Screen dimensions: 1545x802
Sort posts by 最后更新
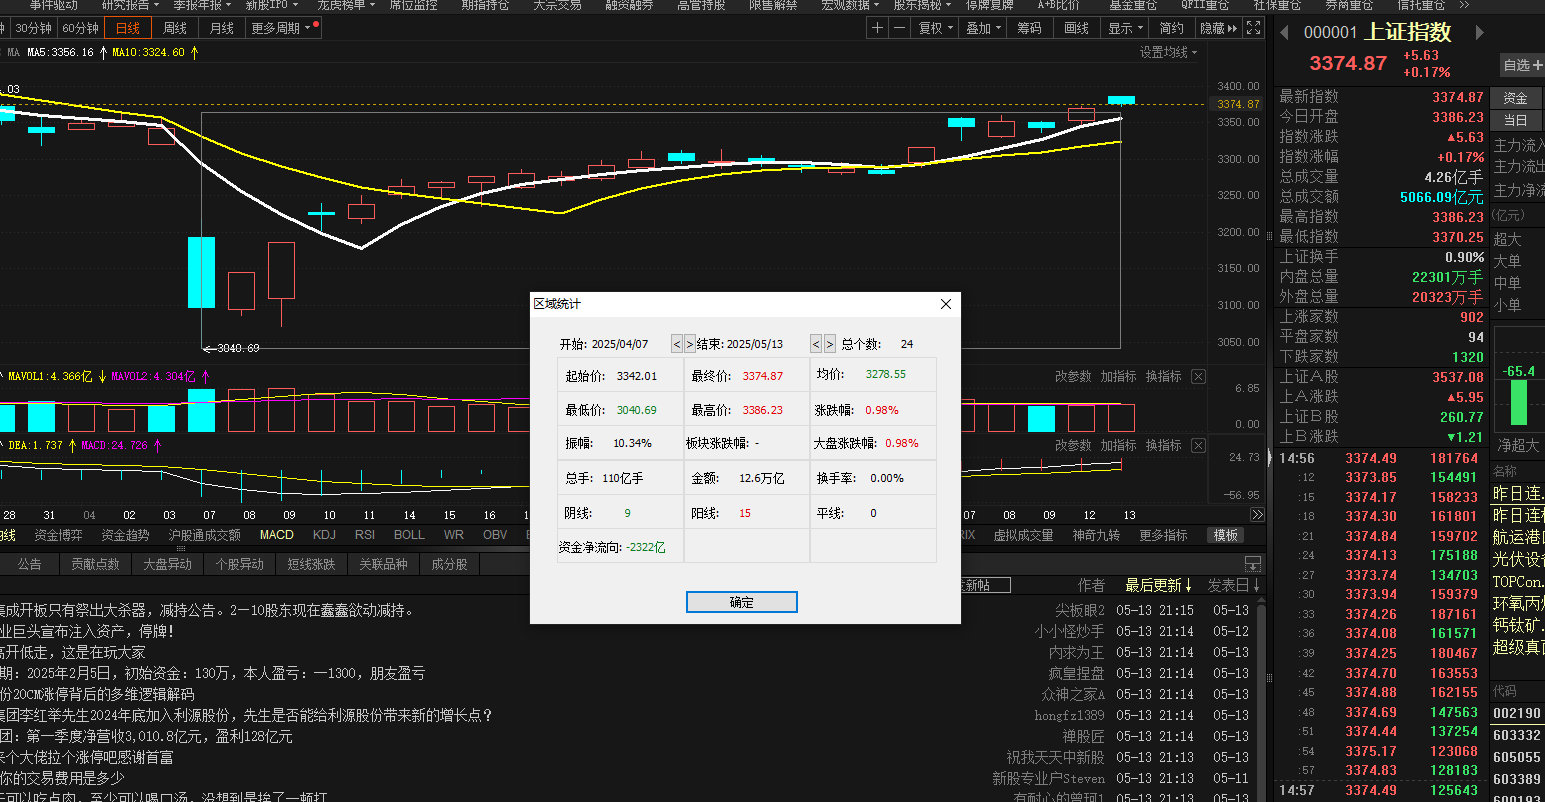[1158, 585]
